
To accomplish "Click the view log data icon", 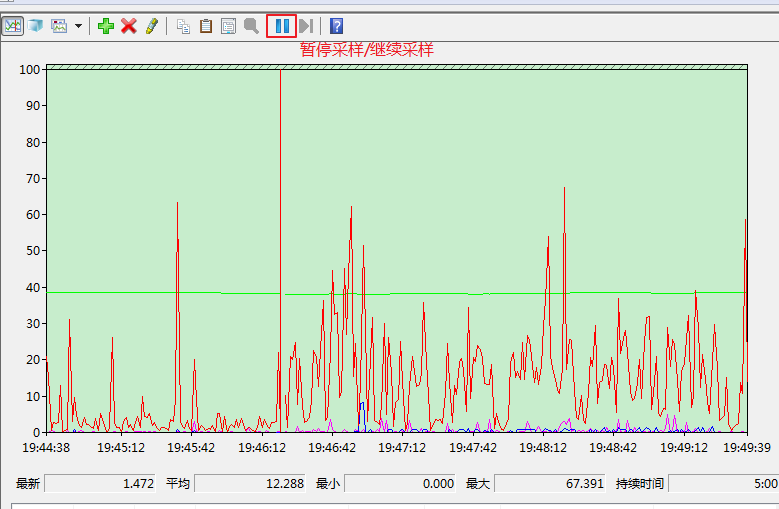I will 36,26.
